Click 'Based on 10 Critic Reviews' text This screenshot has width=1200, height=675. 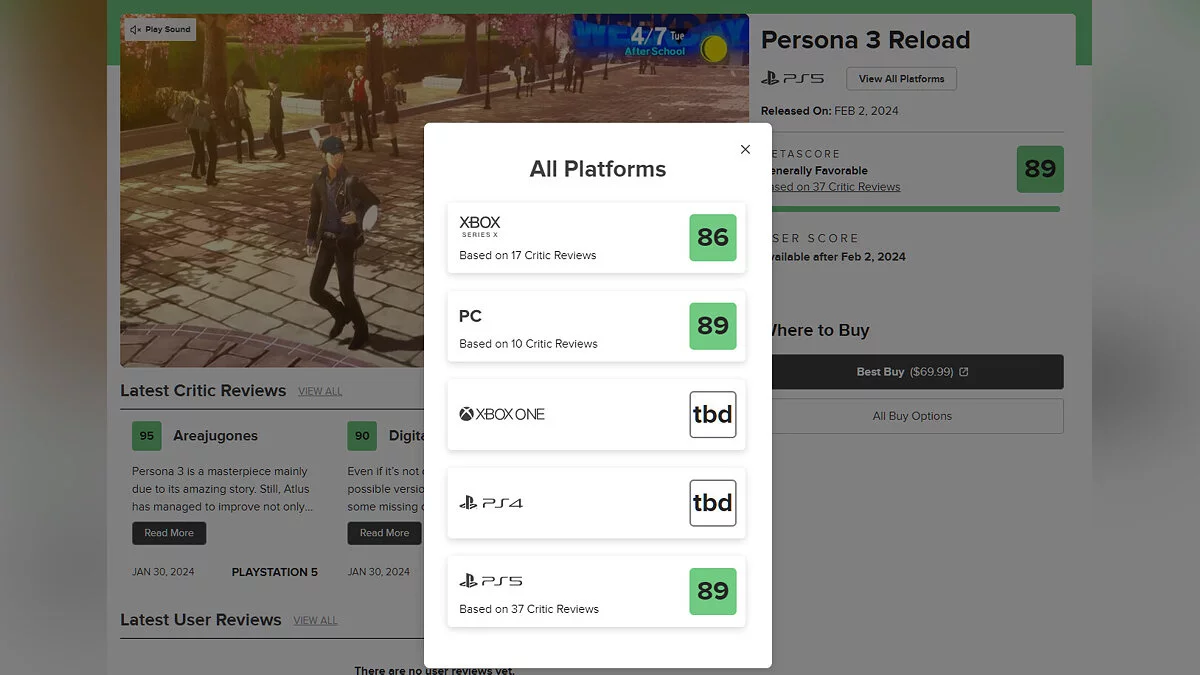[x=528, y=344]
